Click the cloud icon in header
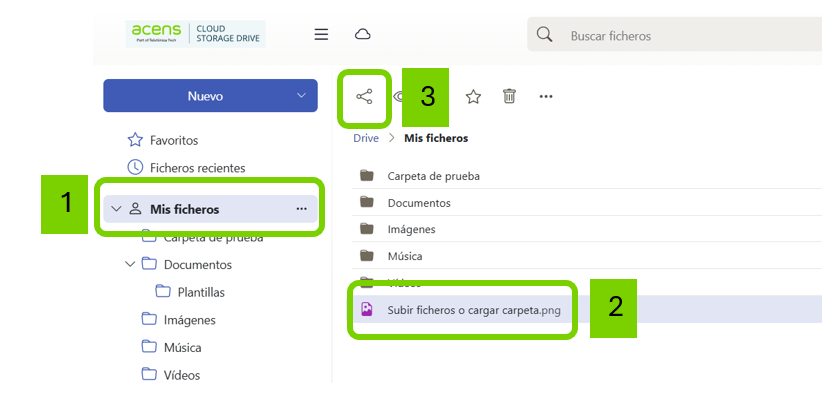 point(363,35)
